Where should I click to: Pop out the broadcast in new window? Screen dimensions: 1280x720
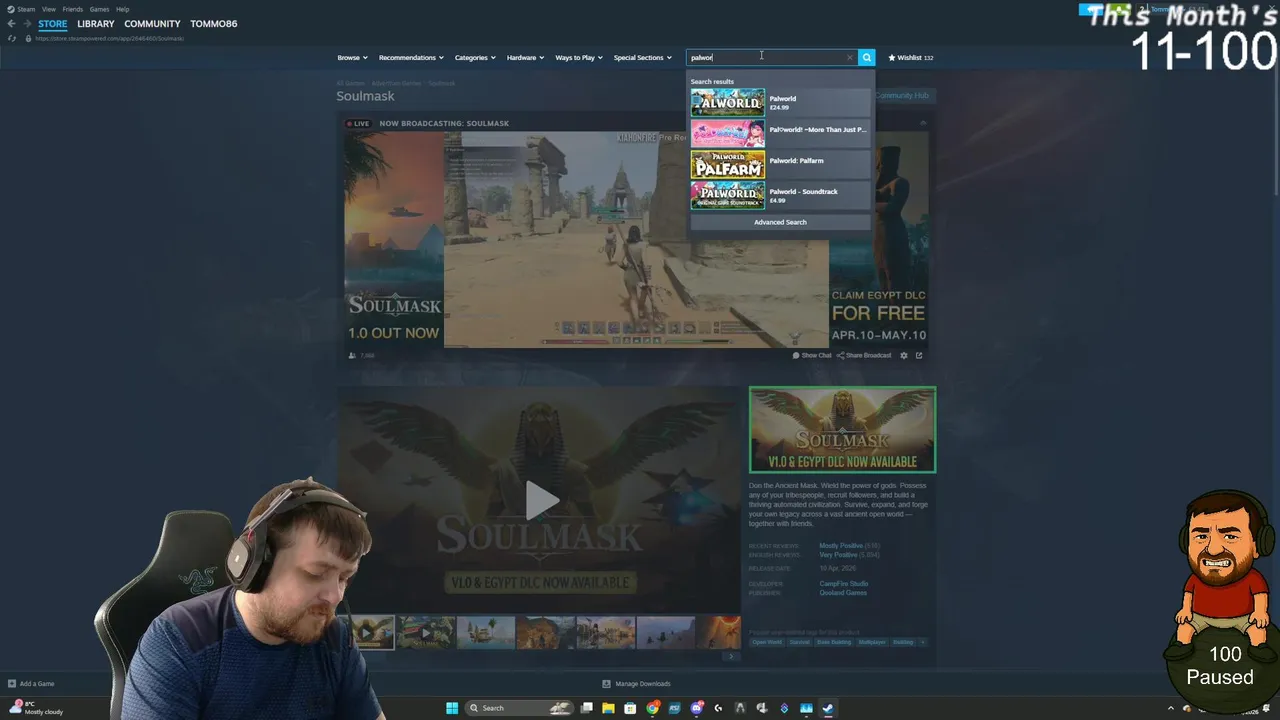point(919,355)
